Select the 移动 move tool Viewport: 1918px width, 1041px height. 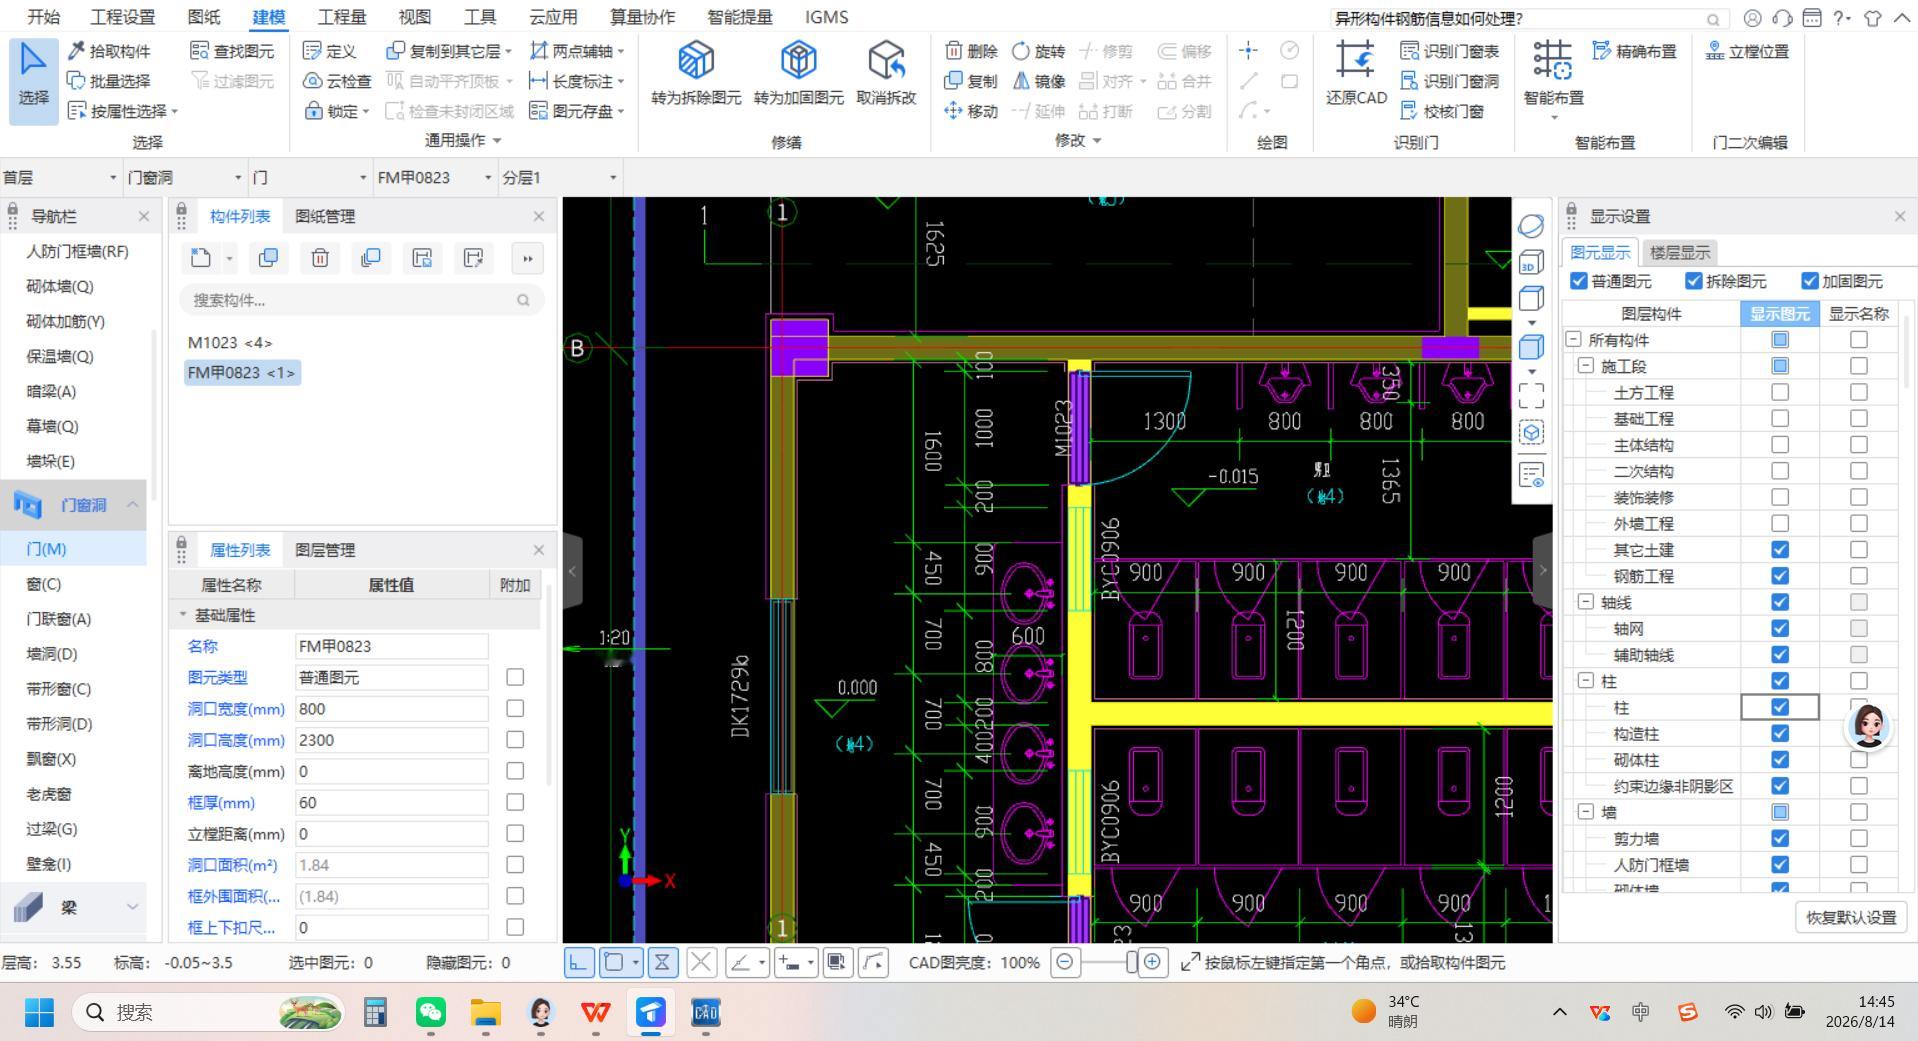[972, 111]
